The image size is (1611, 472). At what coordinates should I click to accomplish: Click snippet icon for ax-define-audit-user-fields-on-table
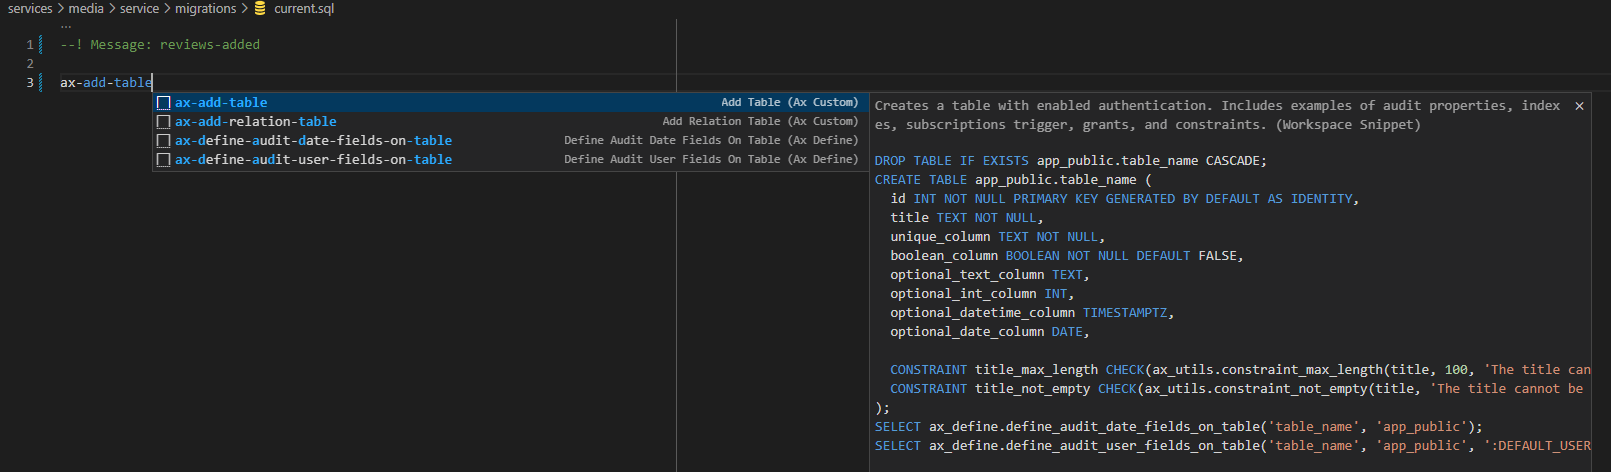[x=164, y=160]
